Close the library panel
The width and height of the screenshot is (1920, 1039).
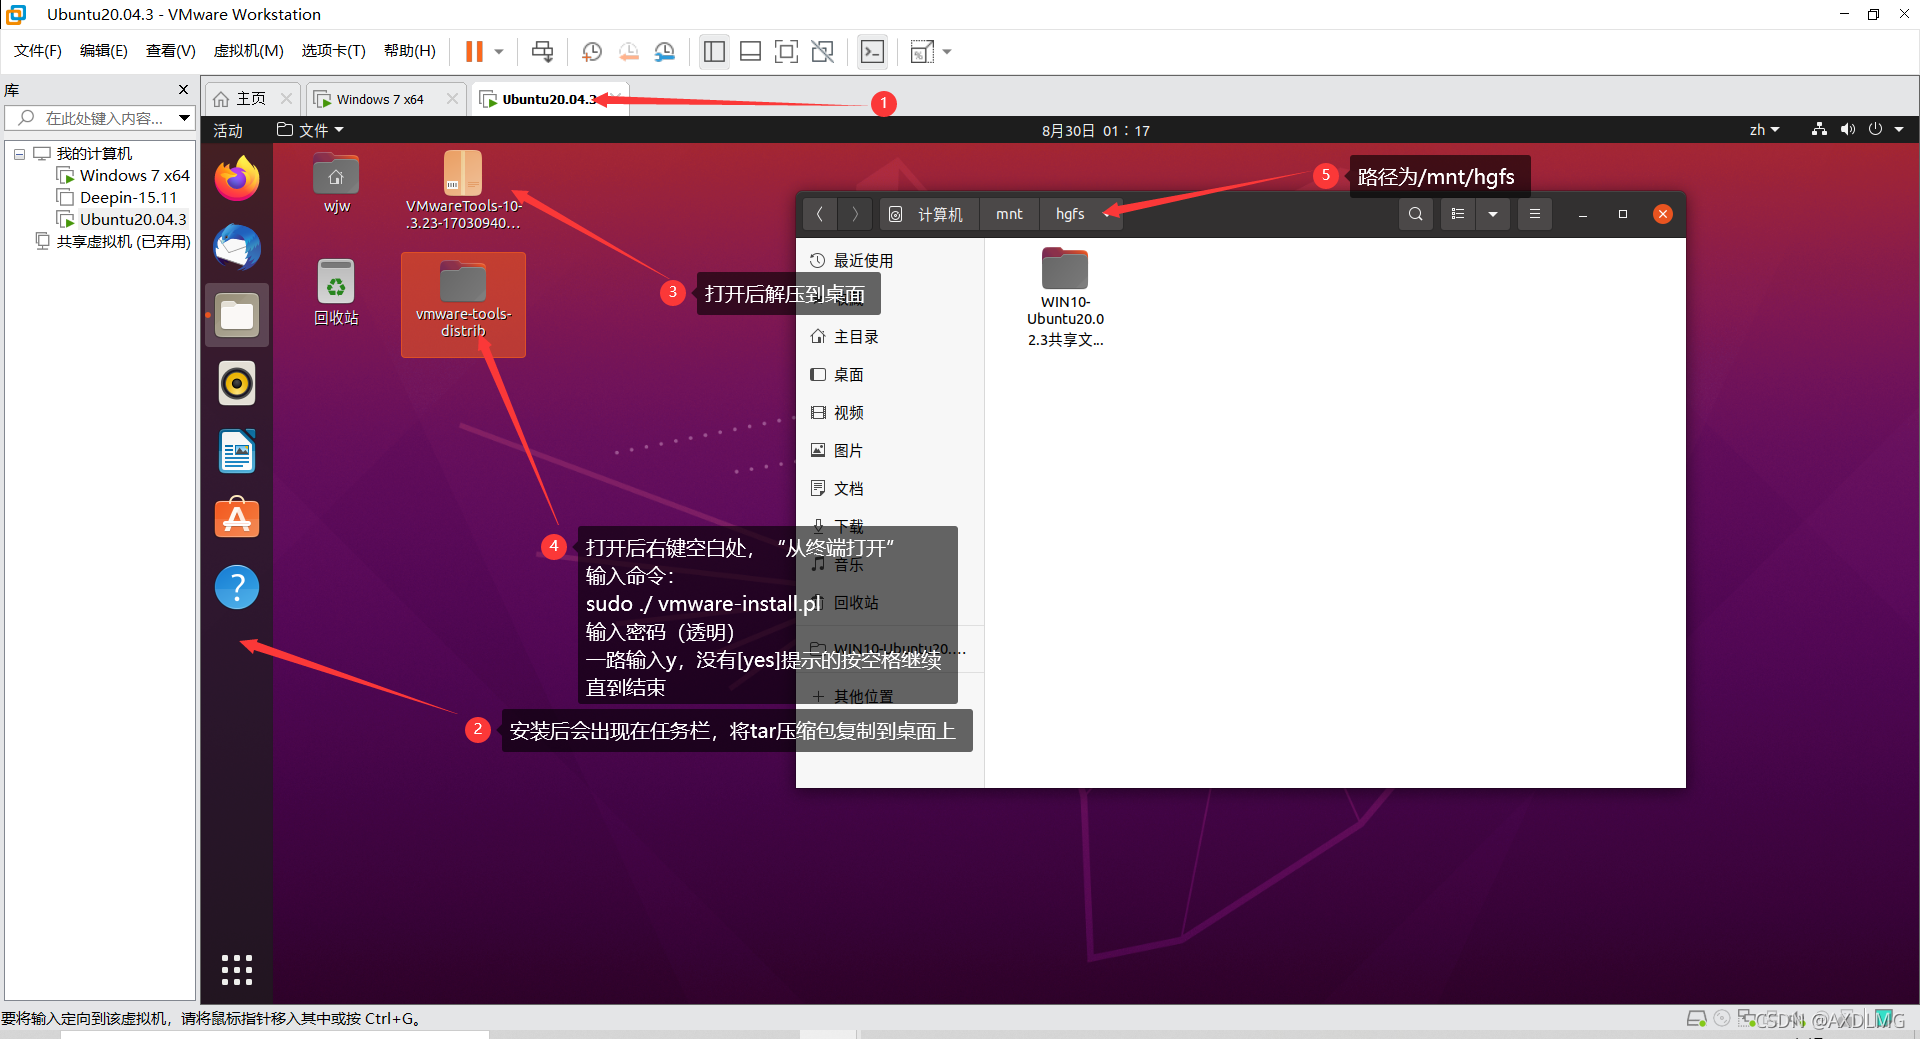(x=183, y=90)
